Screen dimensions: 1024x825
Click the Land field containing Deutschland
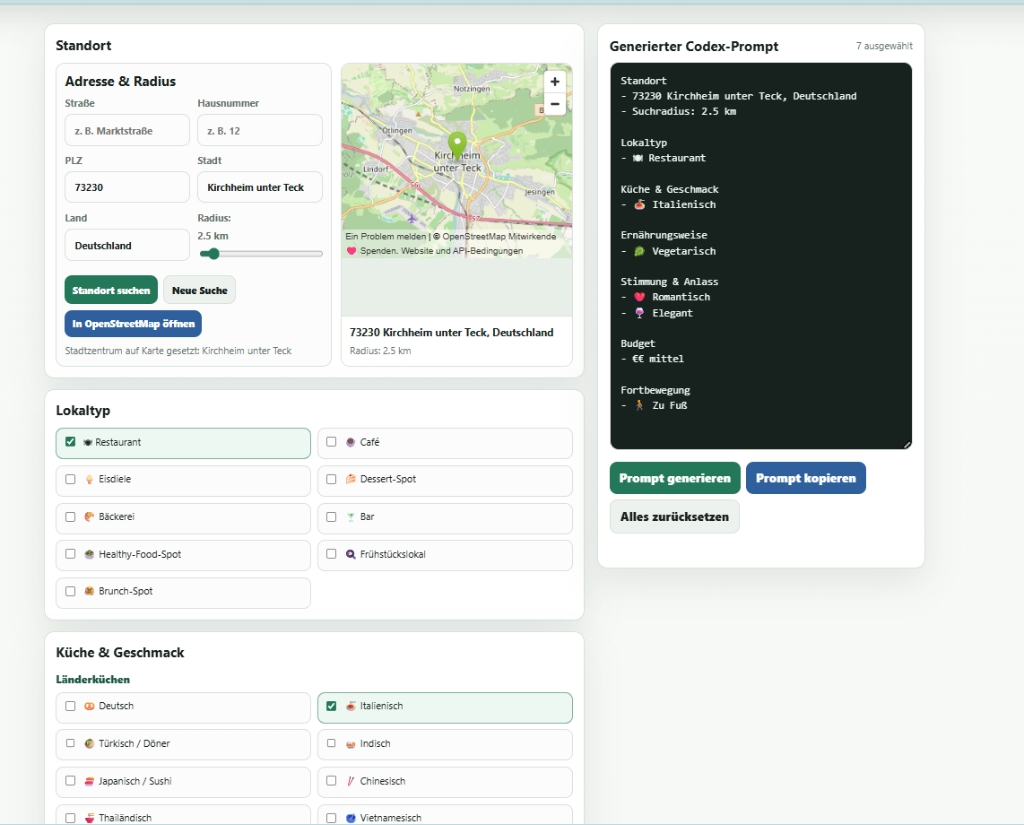click(x=127, y=246)
